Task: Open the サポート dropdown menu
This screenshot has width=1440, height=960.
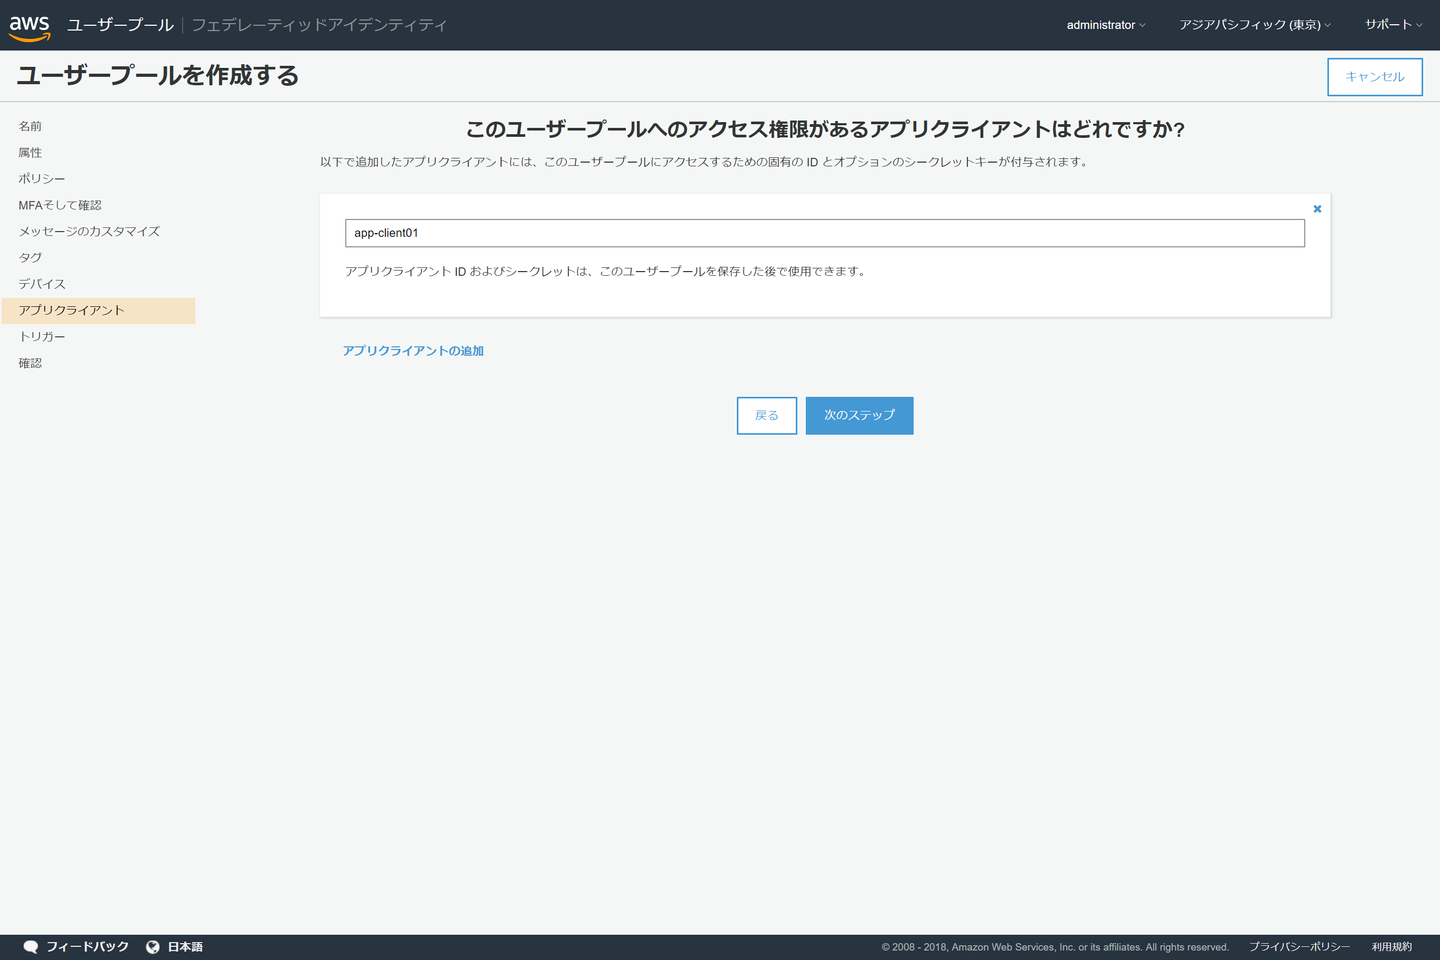Action: click(1394, 25)
